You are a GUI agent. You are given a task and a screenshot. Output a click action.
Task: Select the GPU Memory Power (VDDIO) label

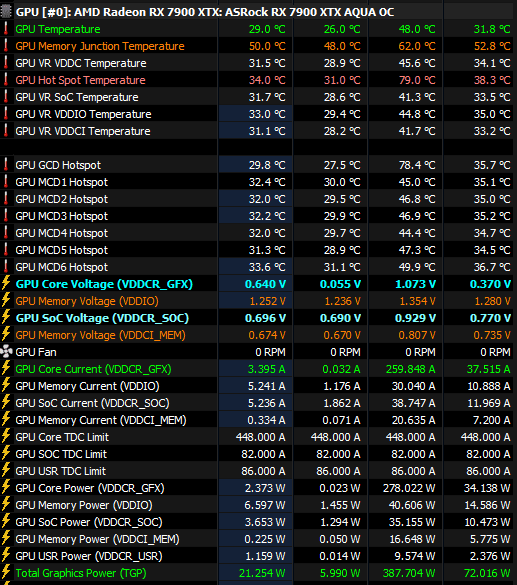click(84, 505)
